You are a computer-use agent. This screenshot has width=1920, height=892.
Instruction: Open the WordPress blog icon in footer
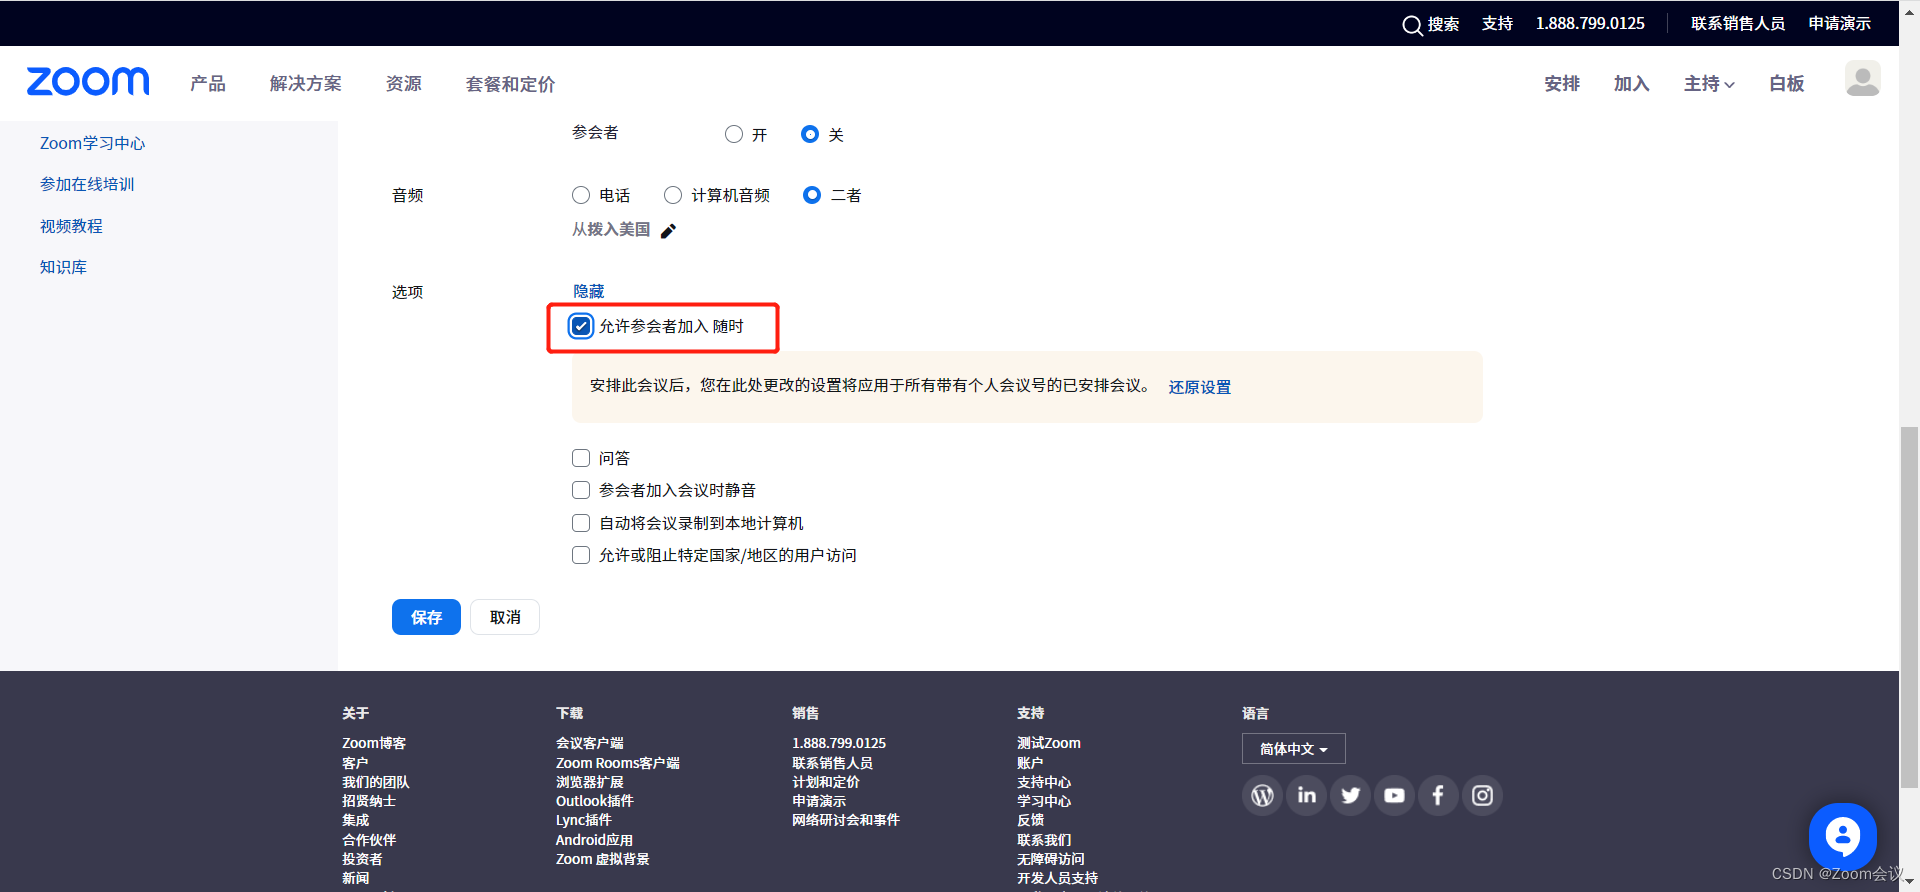tap(1262, 796)
